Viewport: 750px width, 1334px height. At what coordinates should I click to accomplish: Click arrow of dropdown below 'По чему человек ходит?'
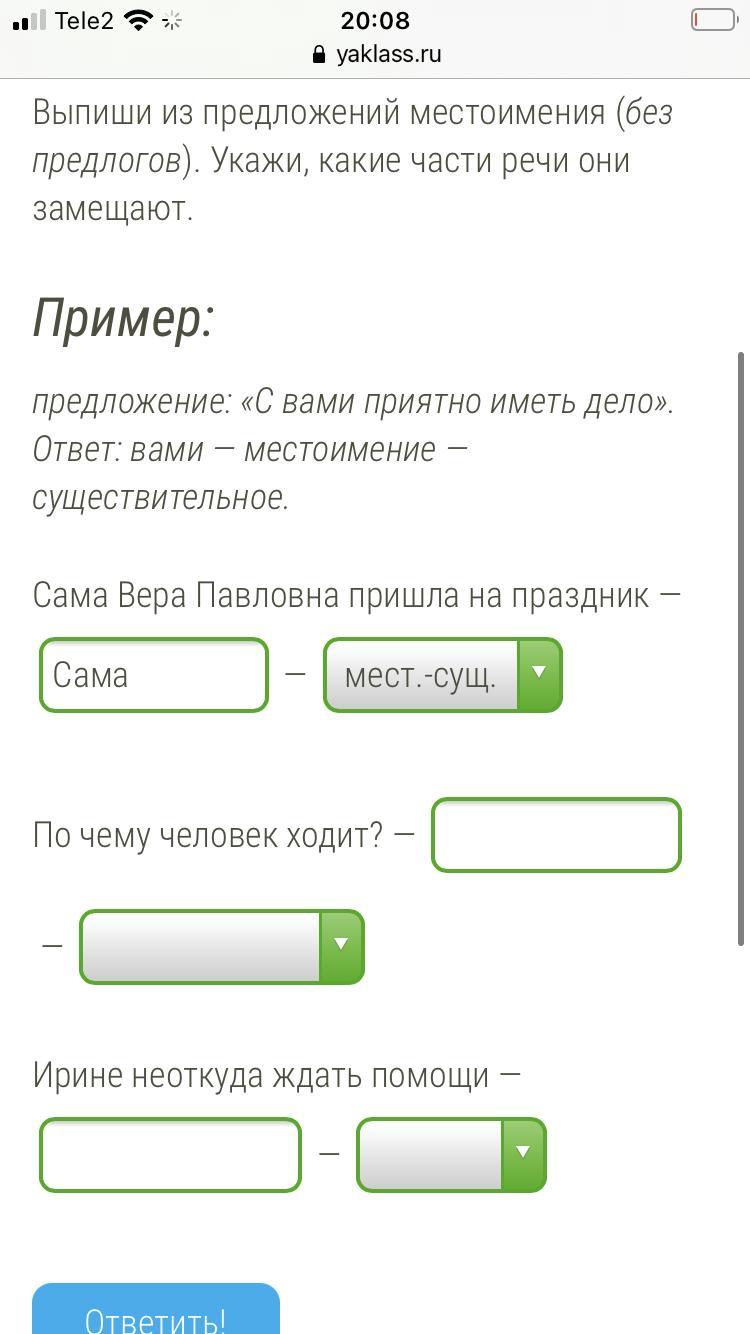341,946
